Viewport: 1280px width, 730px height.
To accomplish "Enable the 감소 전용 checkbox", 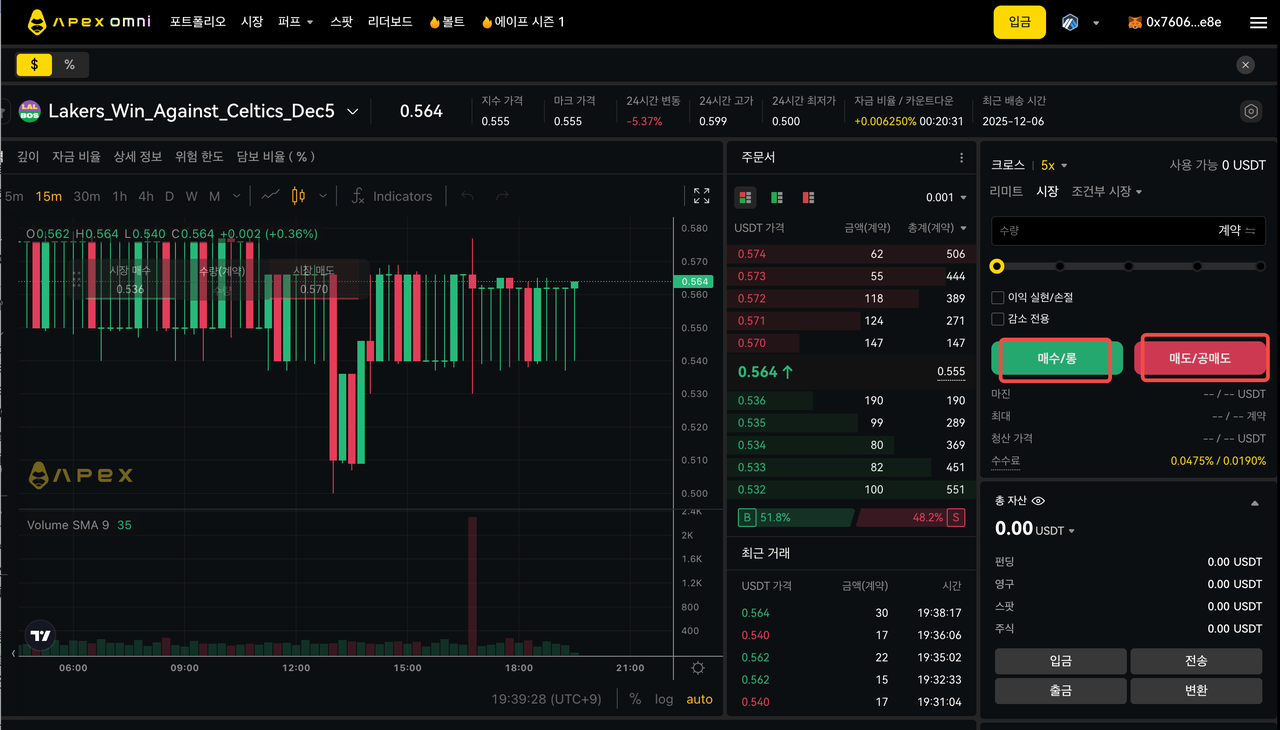I will point(997,319).
